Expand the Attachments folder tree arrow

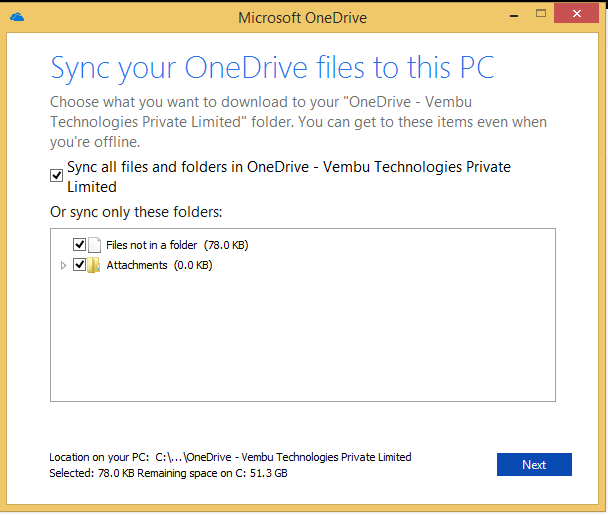63,266
